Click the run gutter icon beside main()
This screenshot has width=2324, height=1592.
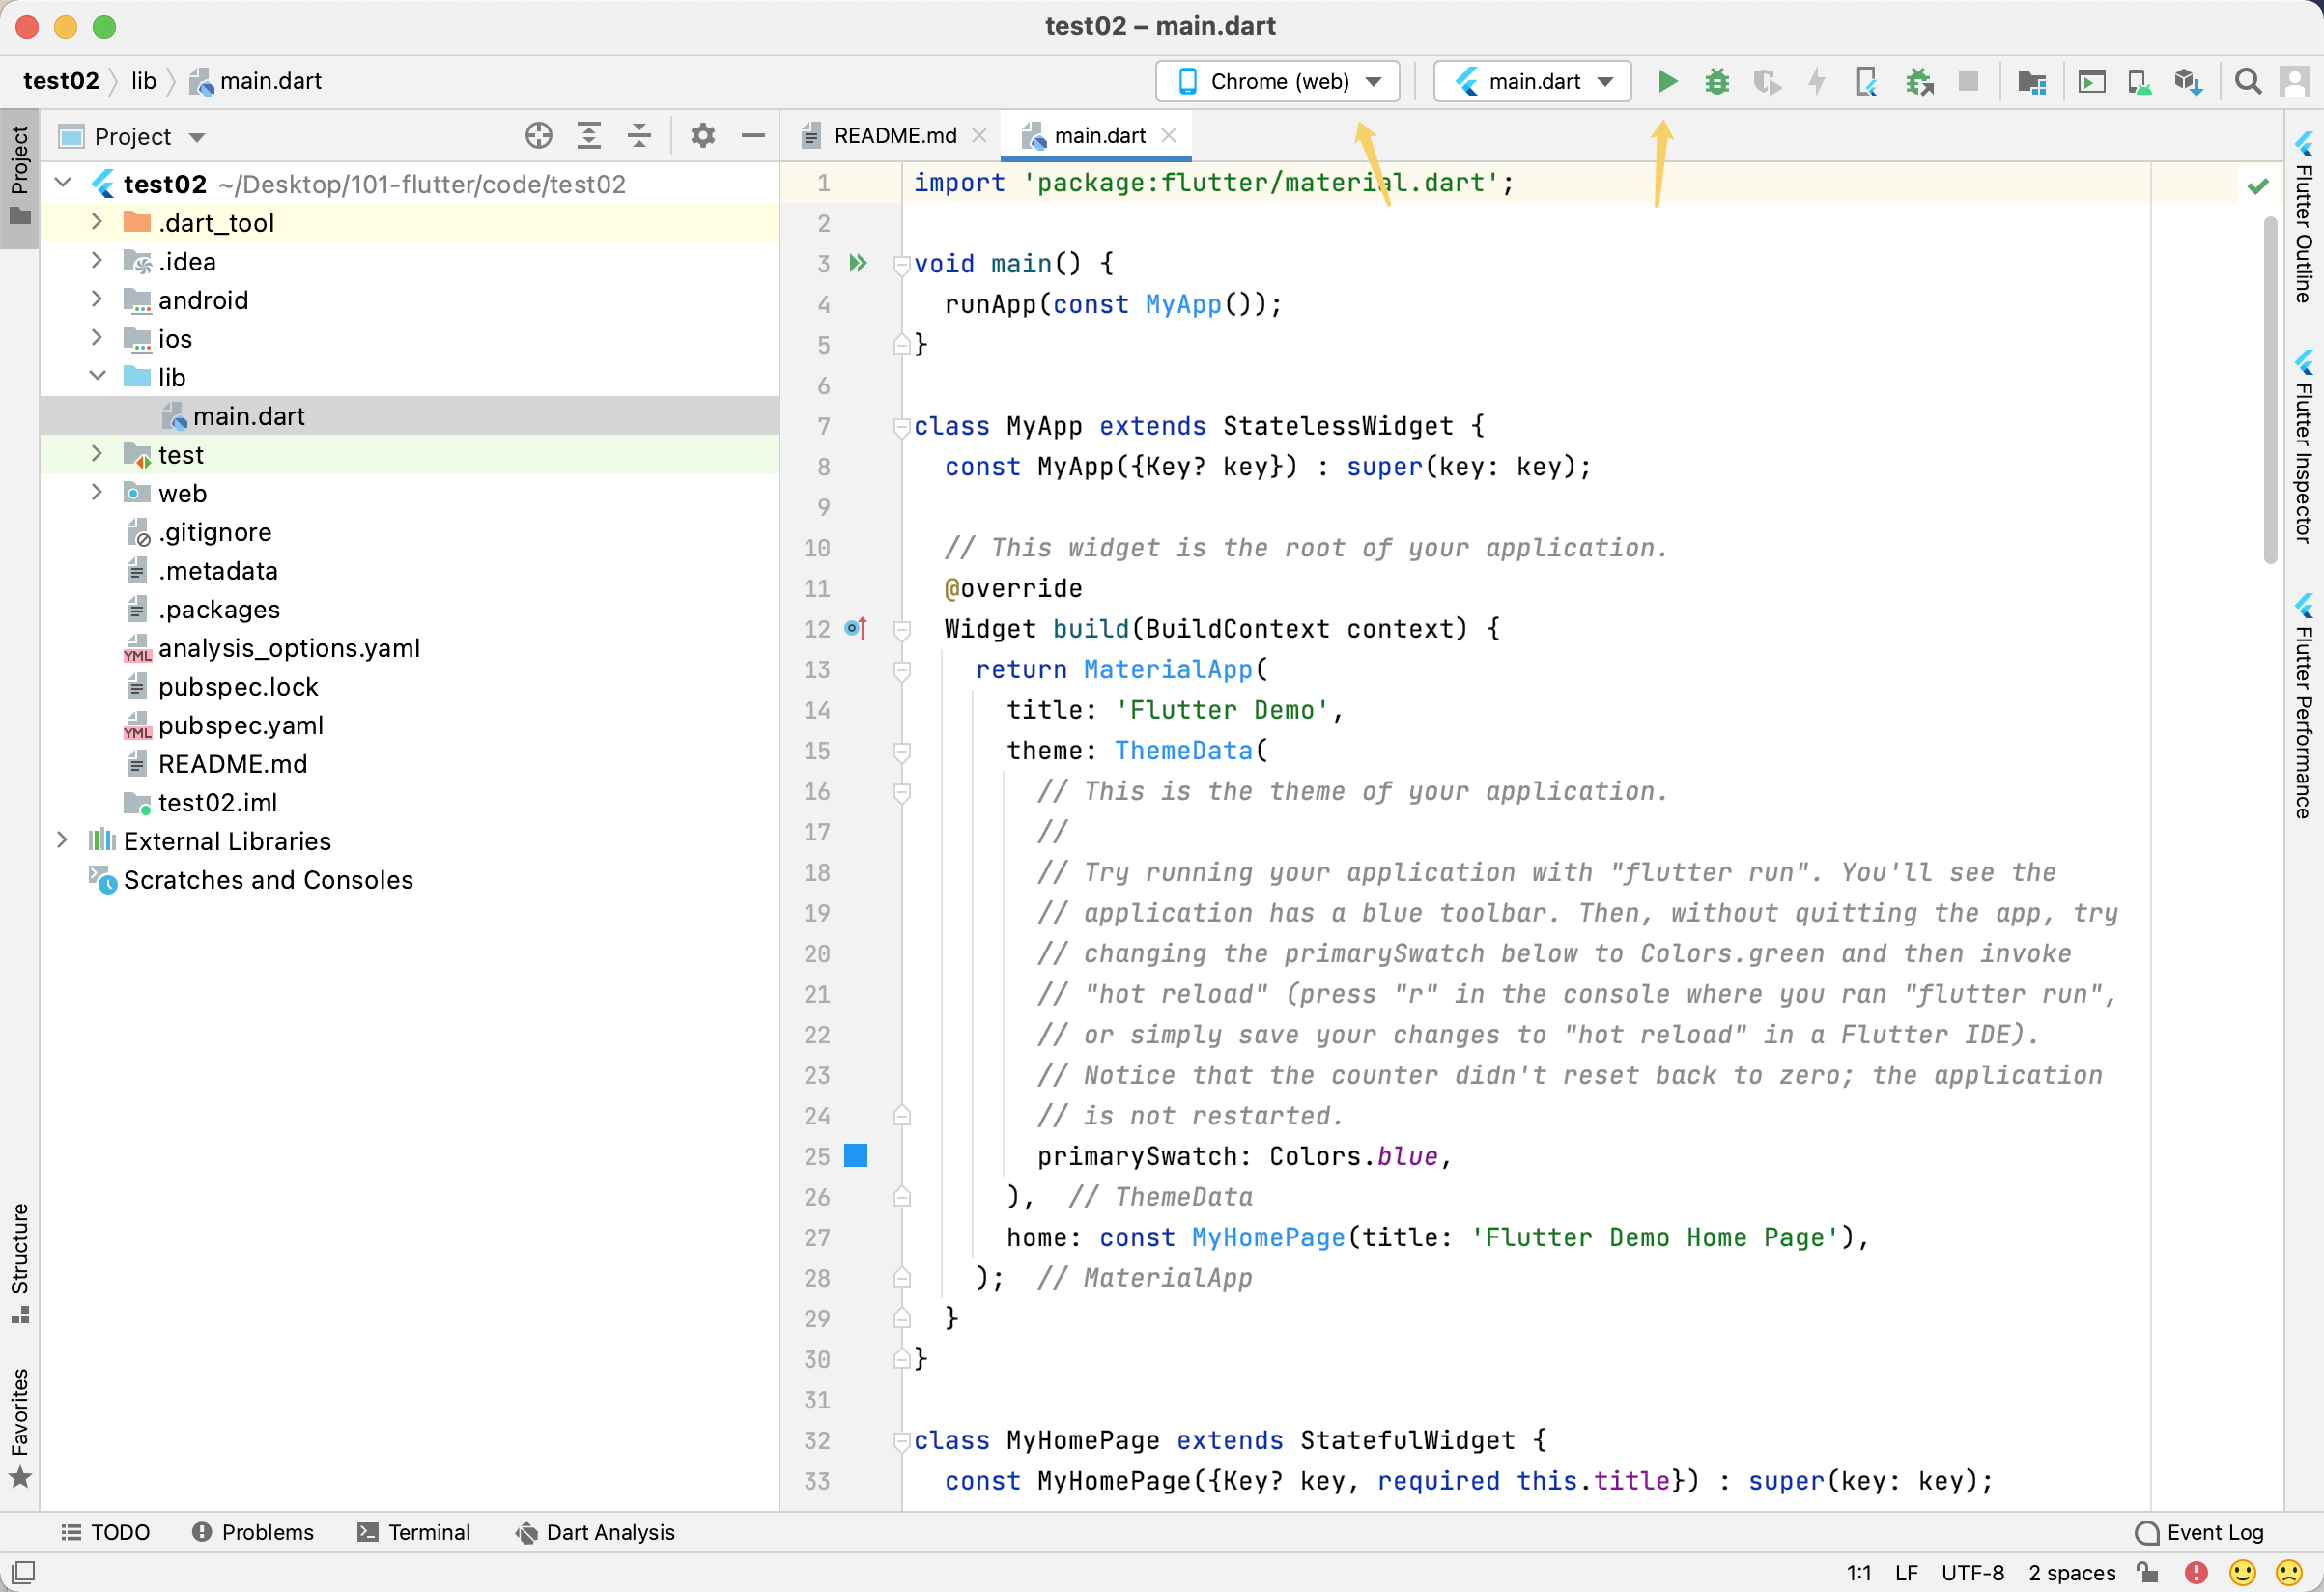[858, 263]
